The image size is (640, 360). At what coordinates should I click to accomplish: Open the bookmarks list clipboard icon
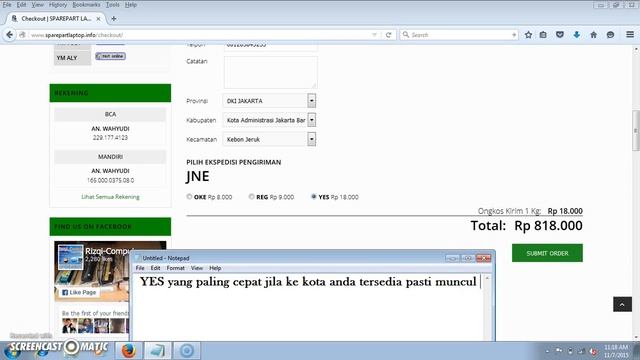click(x=543, y=35)
